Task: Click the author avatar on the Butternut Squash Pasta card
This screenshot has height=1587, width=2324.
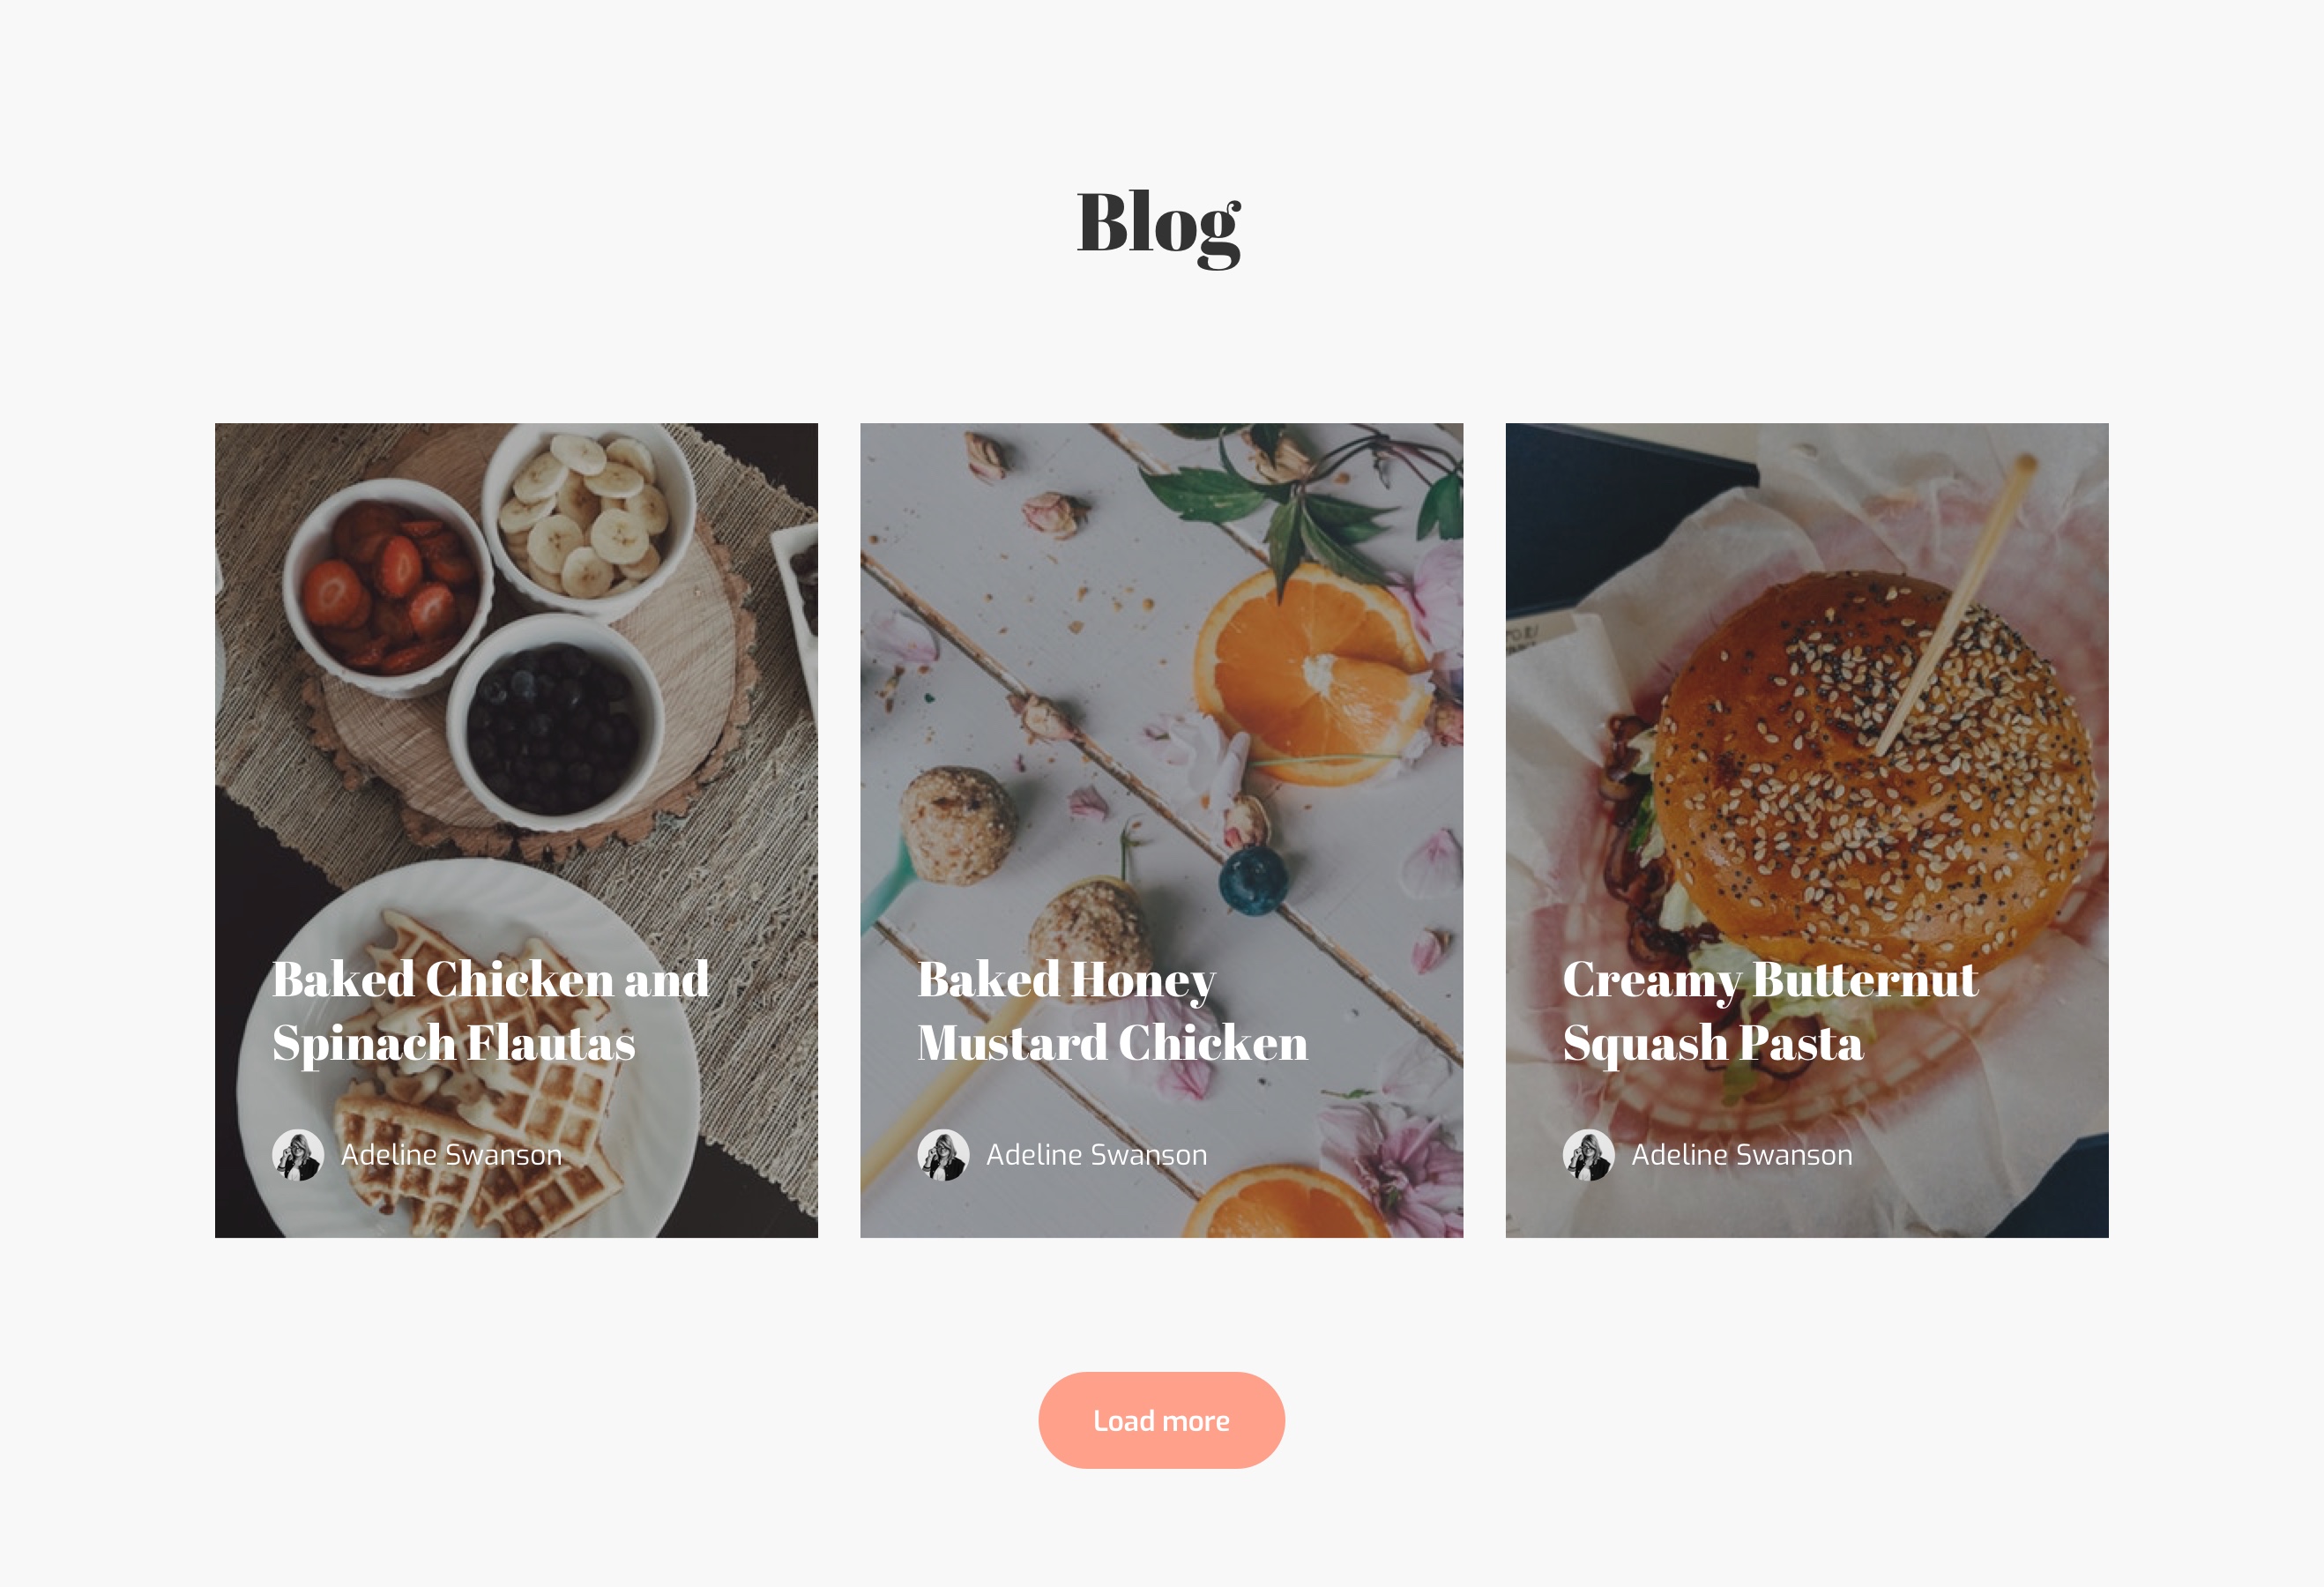Action: pyautogui.click(x=1588, y=1155)
